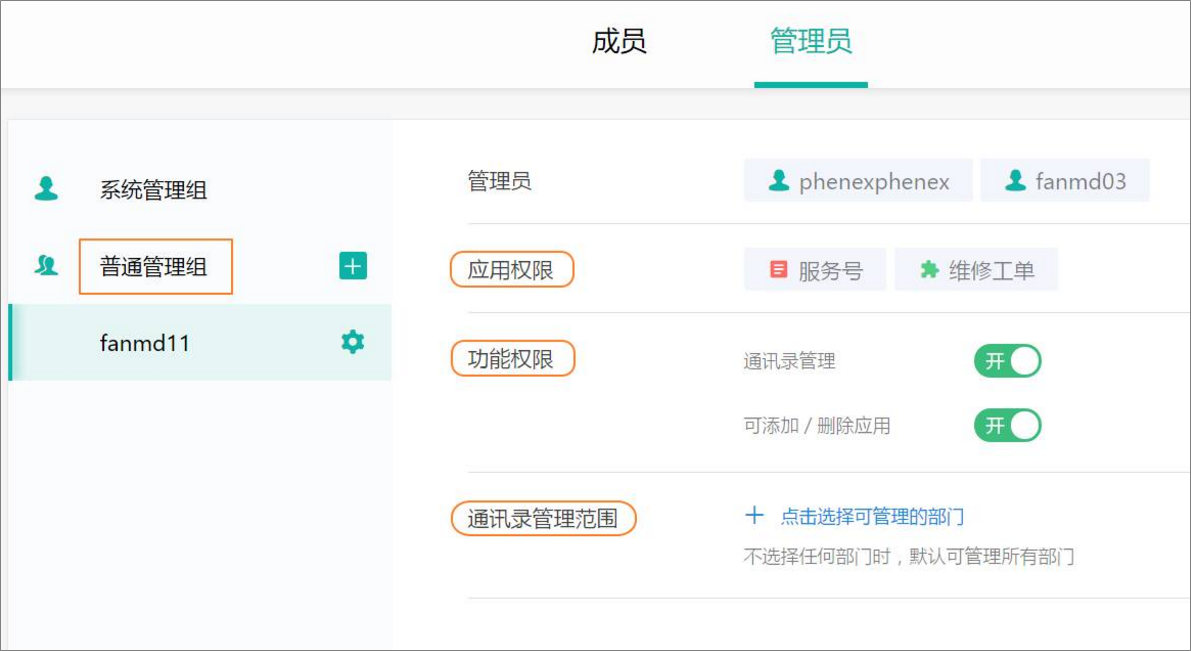The width and height of the screenshot is (1191, 651).
Task: Click the group icon beside 普通管理组
Action: point(46,266)
